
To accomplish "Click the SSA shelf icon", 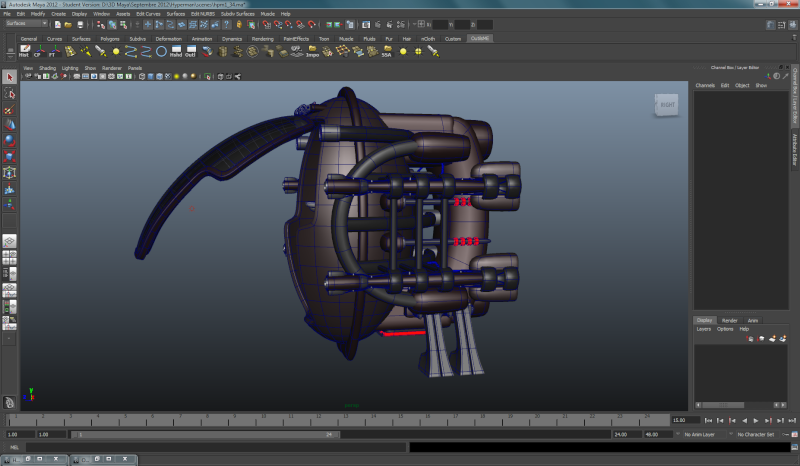I will [x=387, y=51].
